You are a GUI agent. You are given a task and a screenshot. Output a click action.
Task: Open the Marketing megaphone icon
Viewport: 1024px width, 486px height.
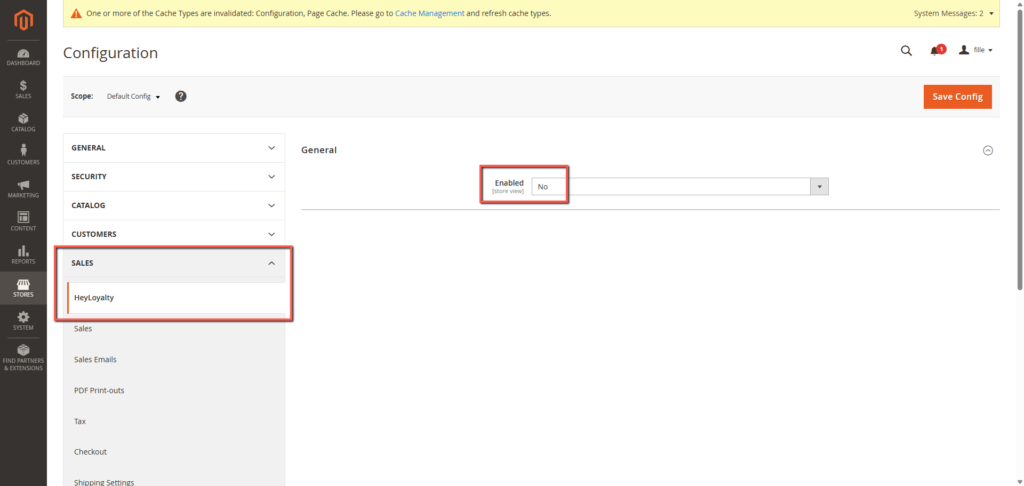22,188
